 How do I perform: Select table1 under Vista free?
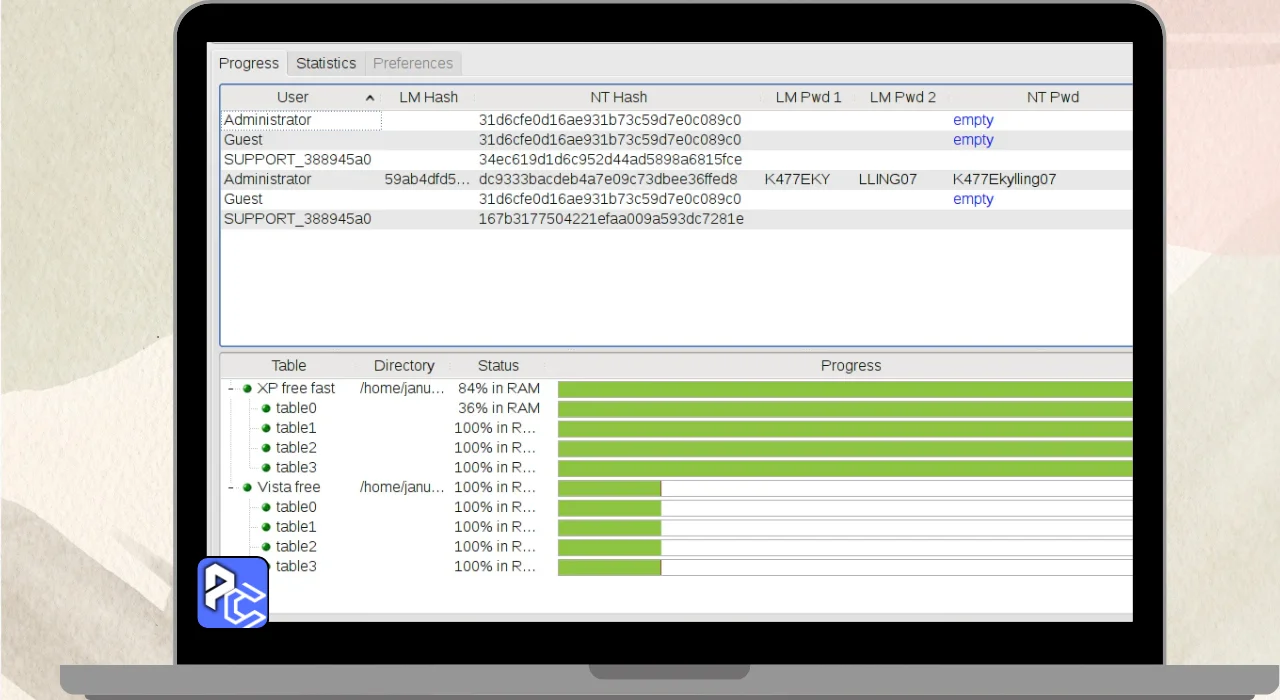296,527
